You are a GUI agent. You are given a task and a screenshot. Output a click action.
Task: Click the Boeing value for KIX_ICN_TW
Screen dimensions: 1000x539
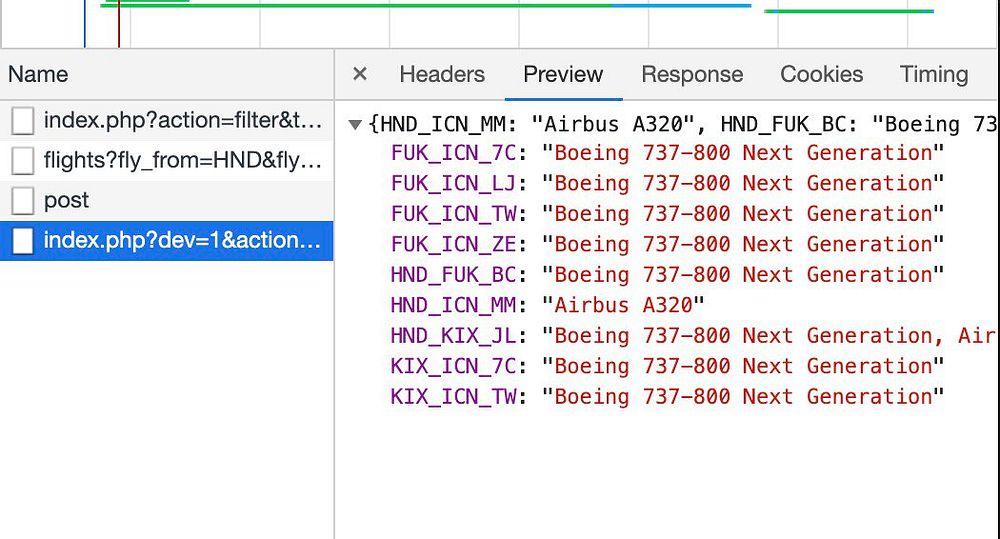742,397
